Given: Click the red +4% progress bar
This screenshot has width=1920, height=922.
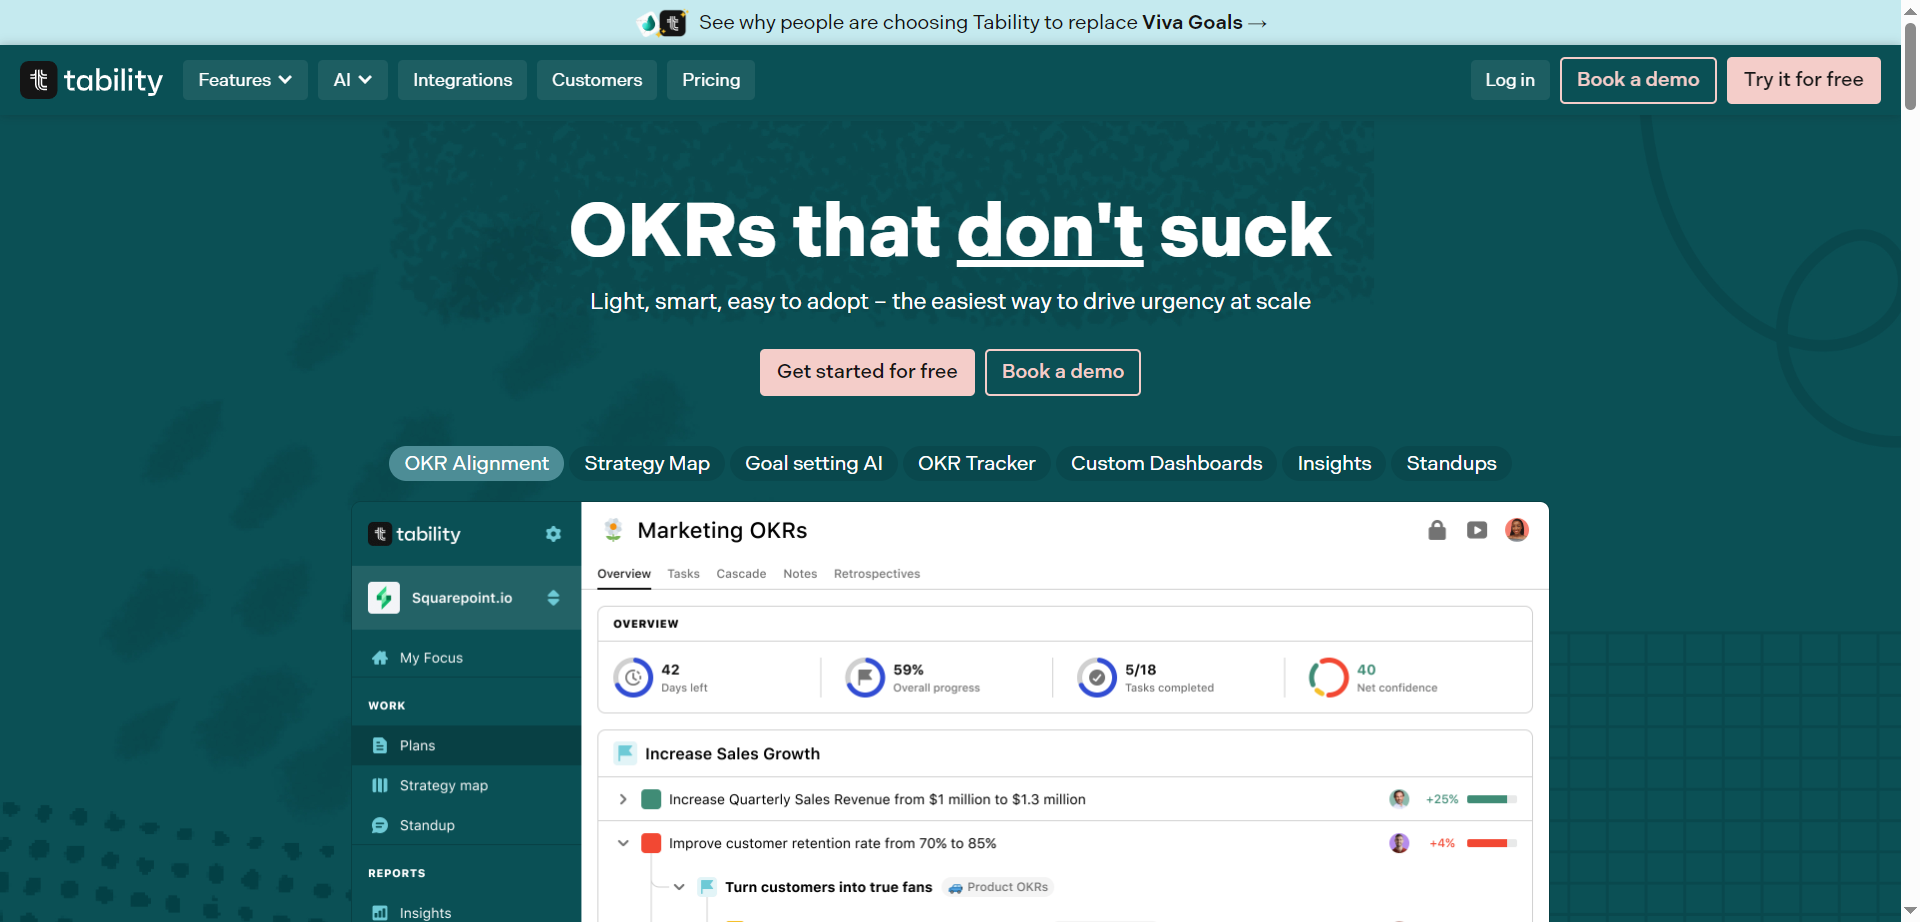Looking at the screenshot, I should click(x=1492, y=843).
